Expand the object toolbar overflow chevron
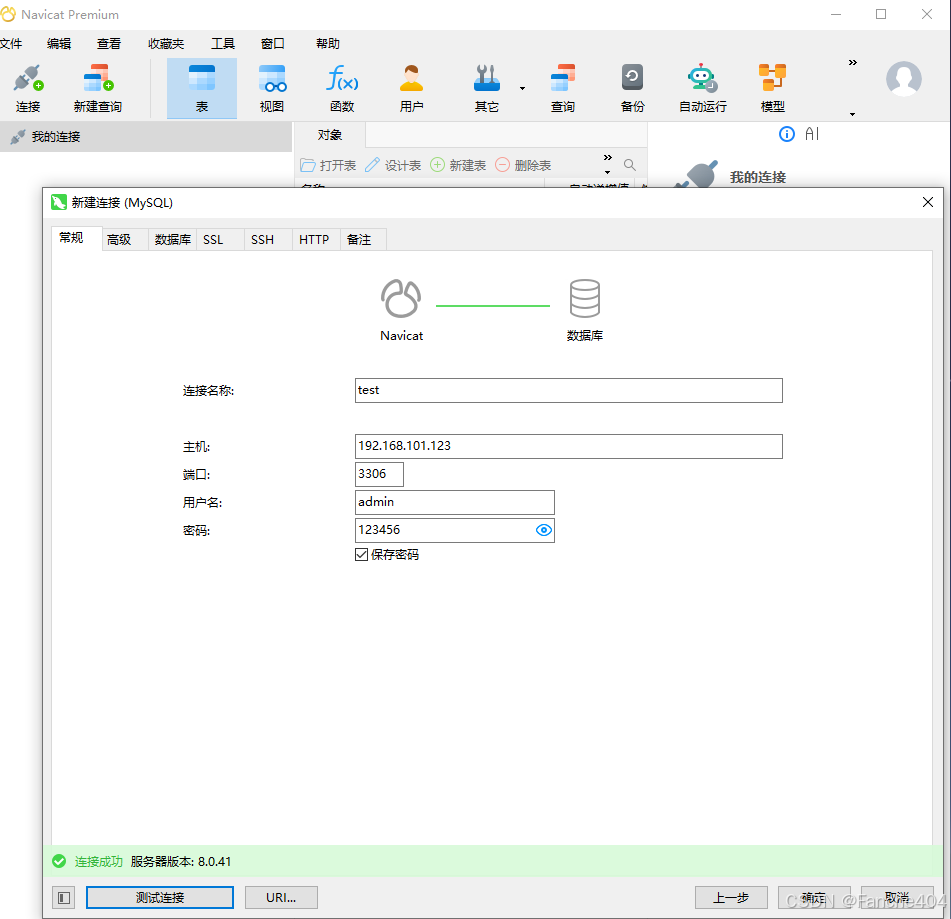The width and height of the screenshot is (951, 919). coord(607,158)
